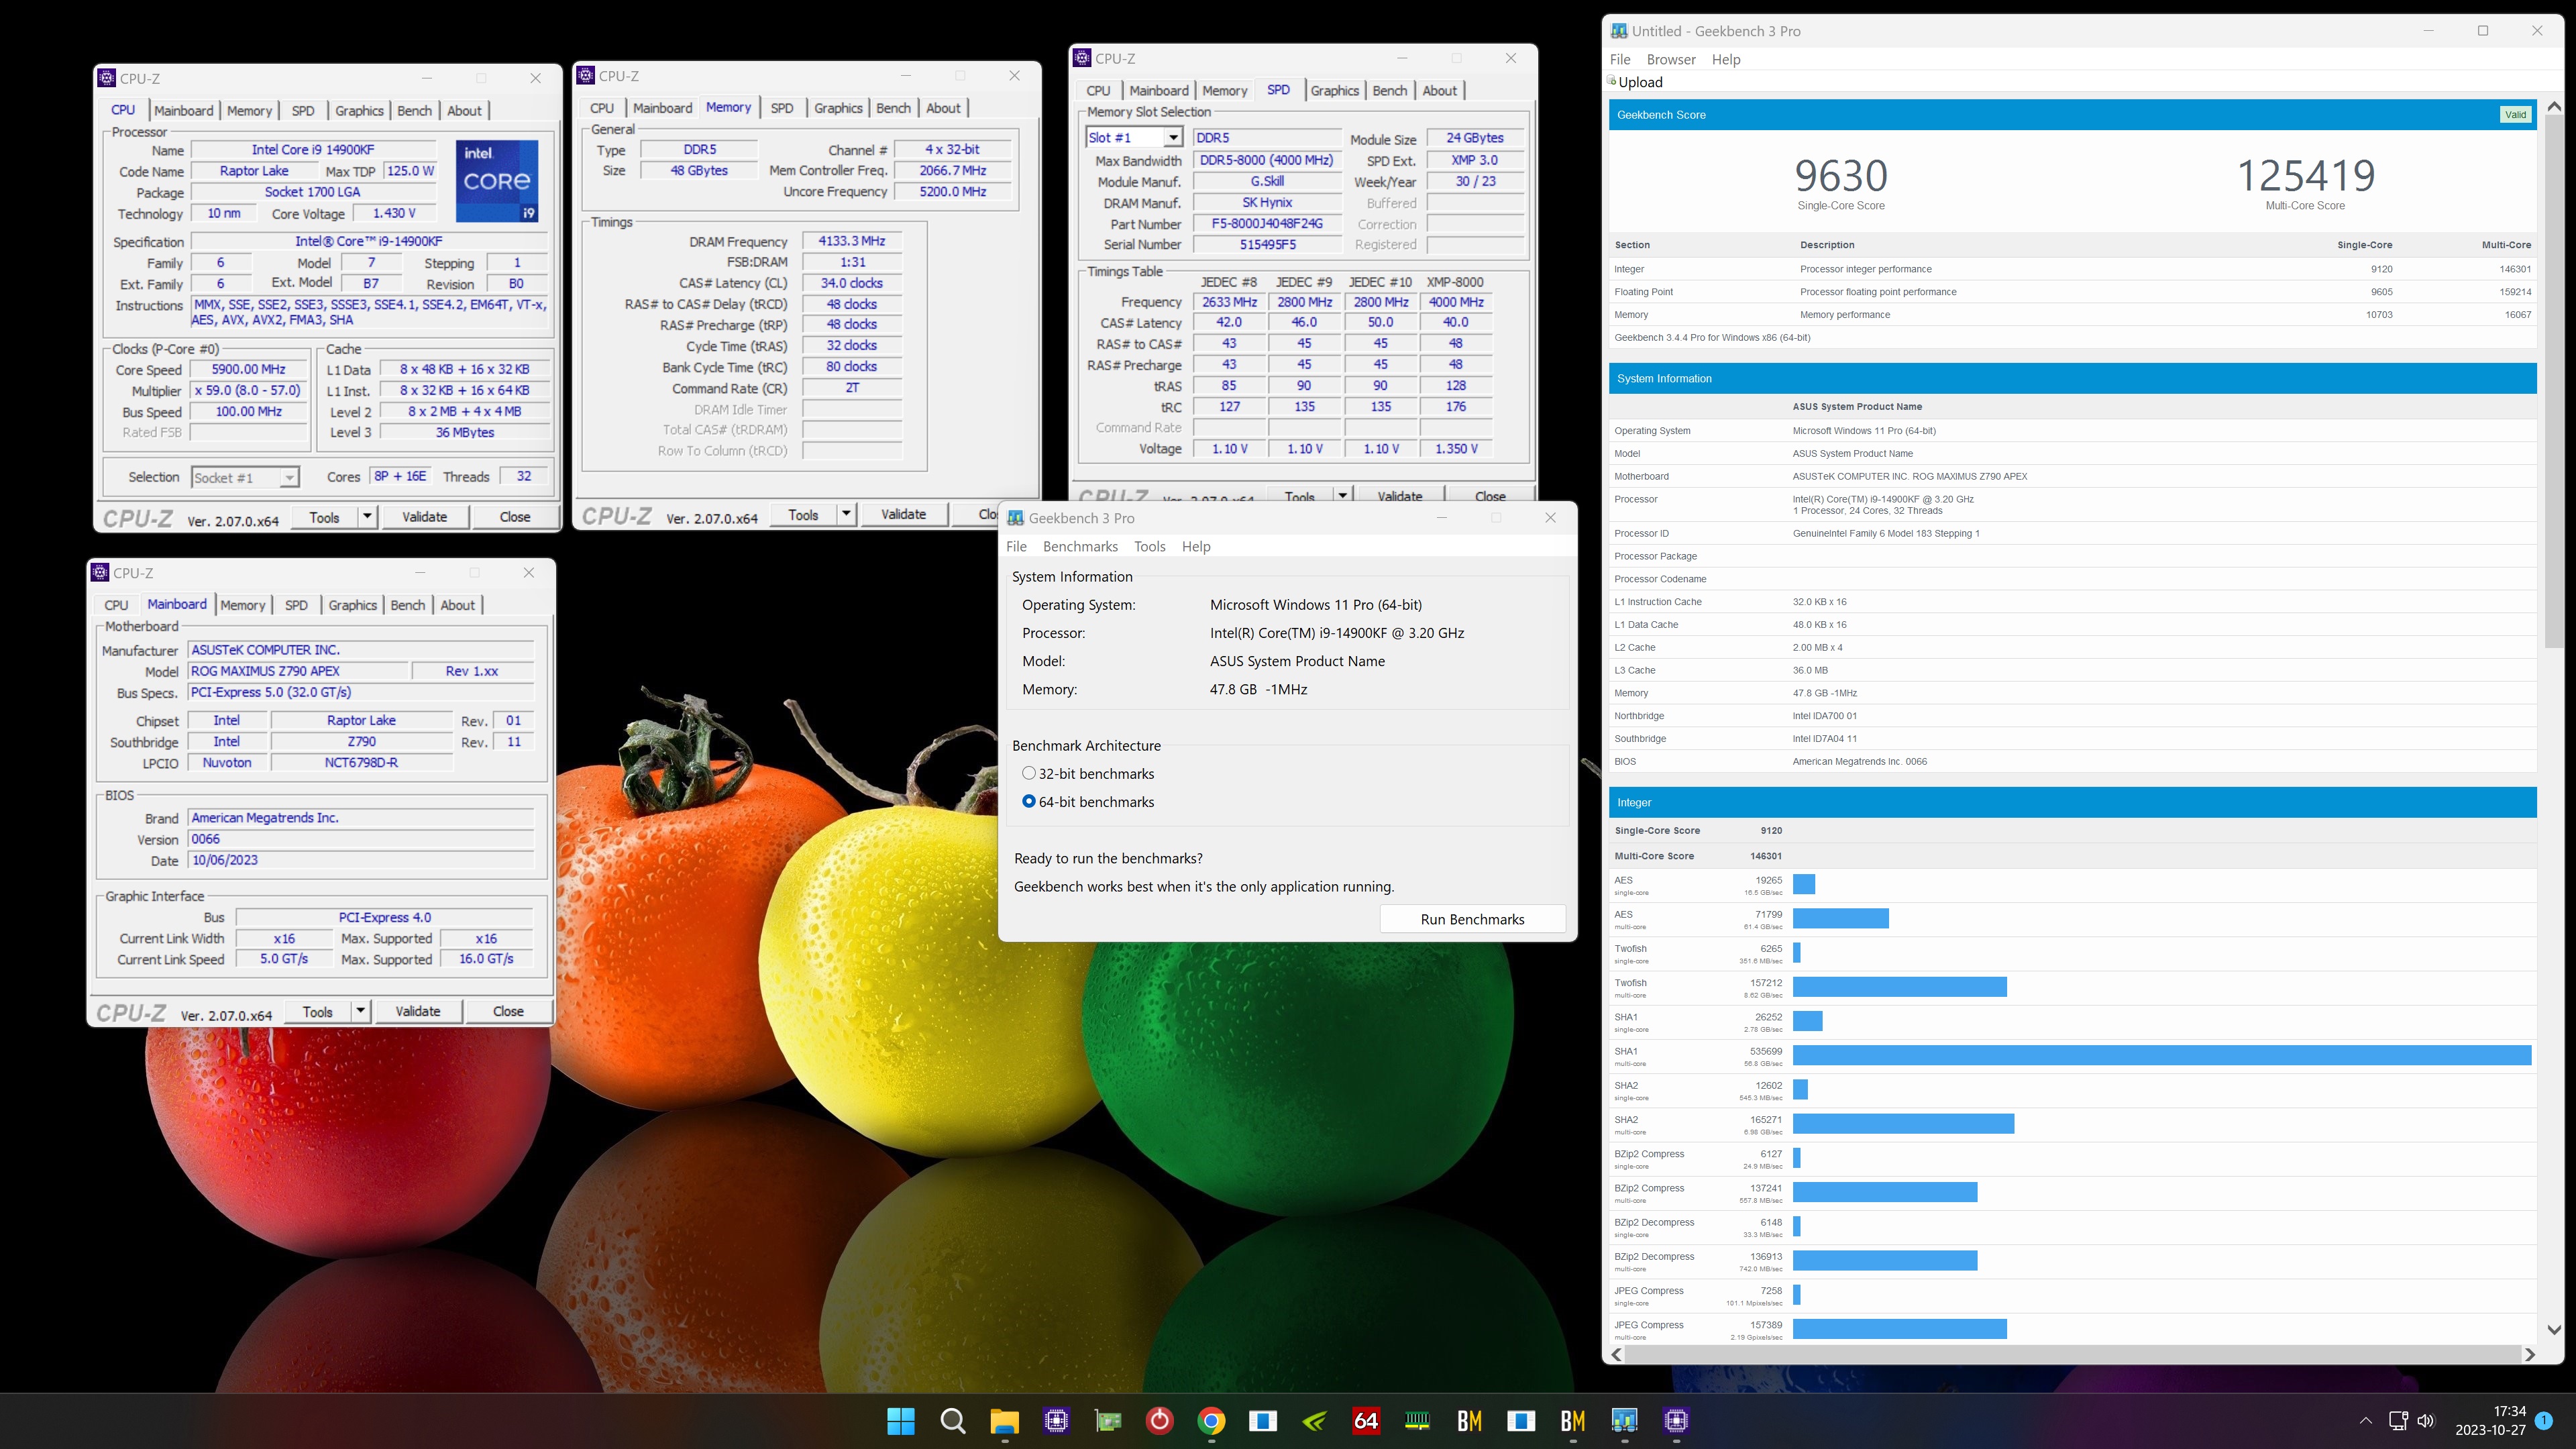Click the green Valid badge in Geekbench
Image resolution: width=2576 pixels, height=1449 pixels.
(2515, 115)
